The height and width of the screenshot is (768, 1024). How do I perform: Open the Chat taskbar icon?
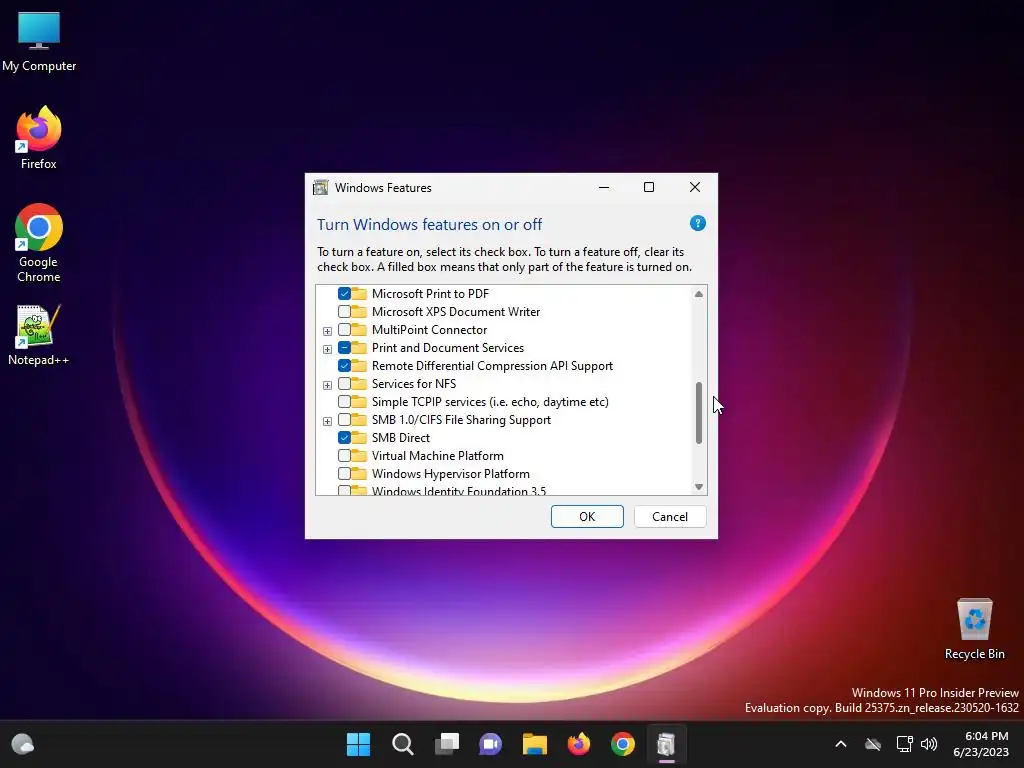tap(490, 744)
